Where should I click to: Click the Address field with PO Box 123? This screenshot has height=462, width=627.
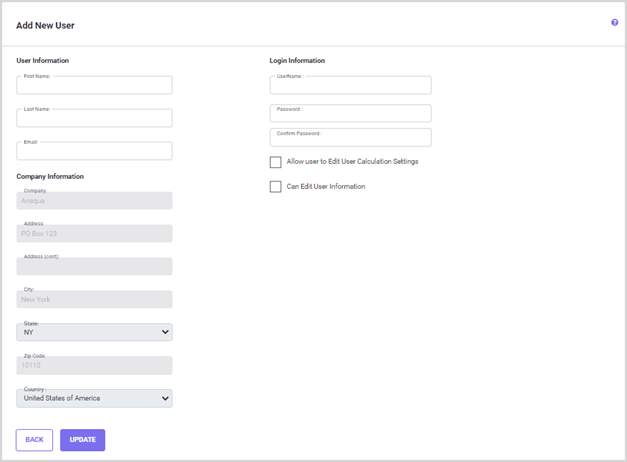click(x=94, y=234)
